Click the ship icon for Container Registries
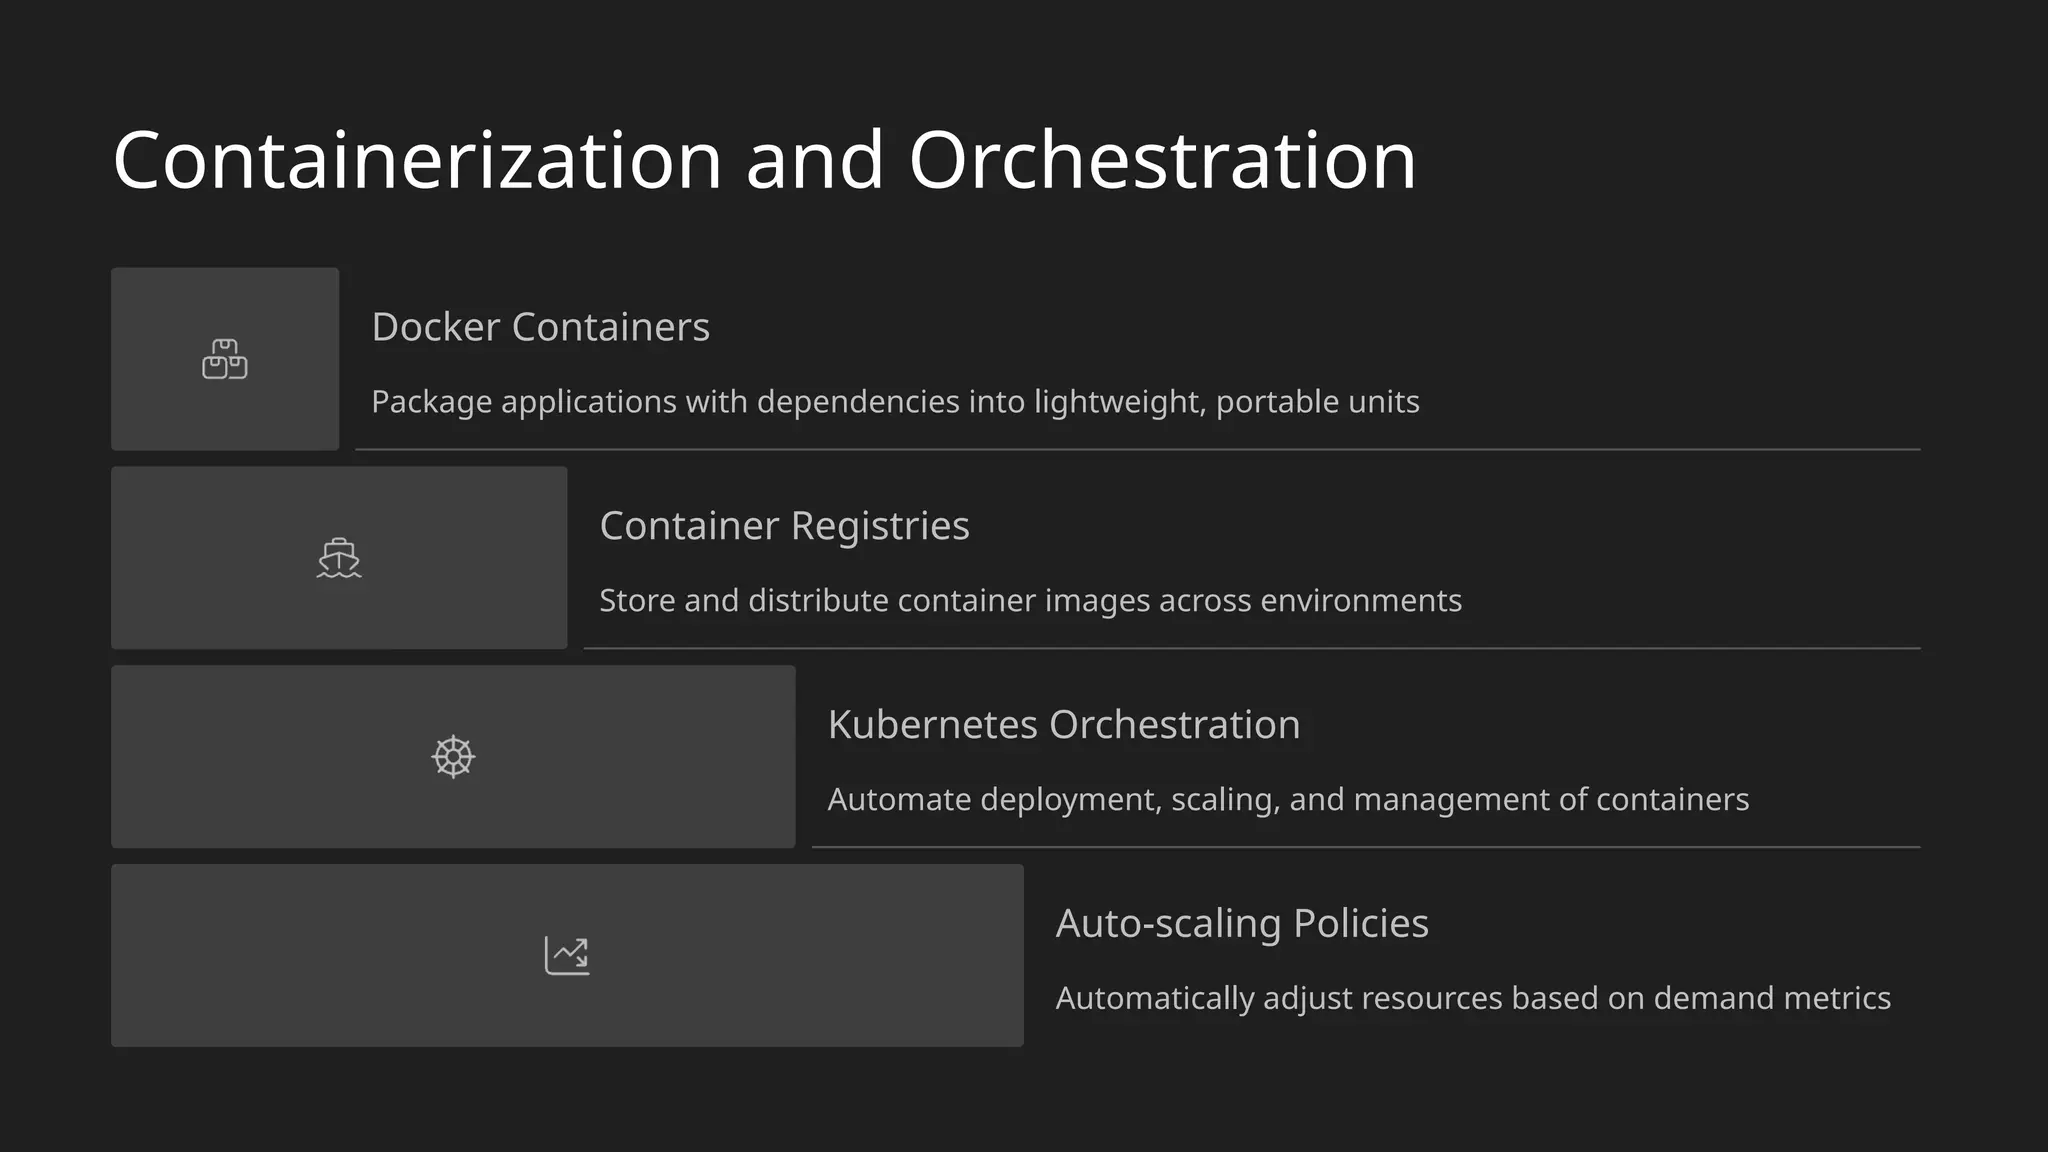Screen dimensions: 2048x1152 339,558
